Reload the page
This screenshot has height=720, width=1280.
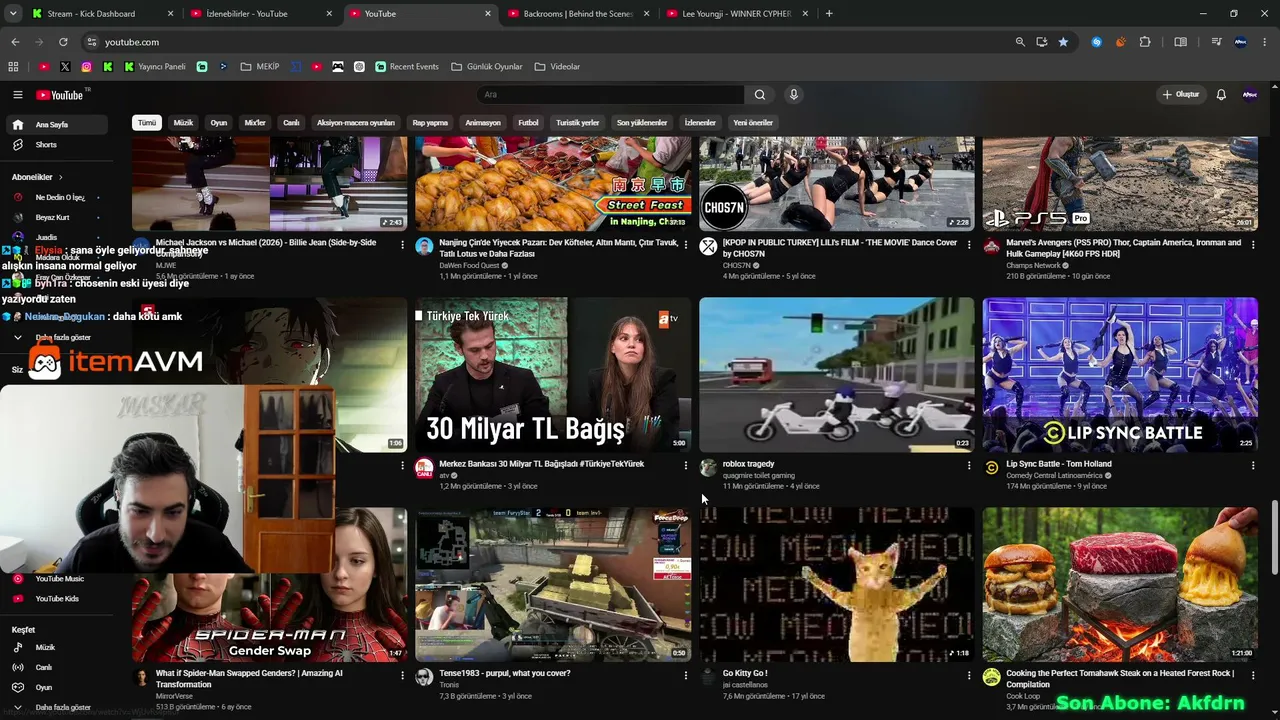click(63, 42)
